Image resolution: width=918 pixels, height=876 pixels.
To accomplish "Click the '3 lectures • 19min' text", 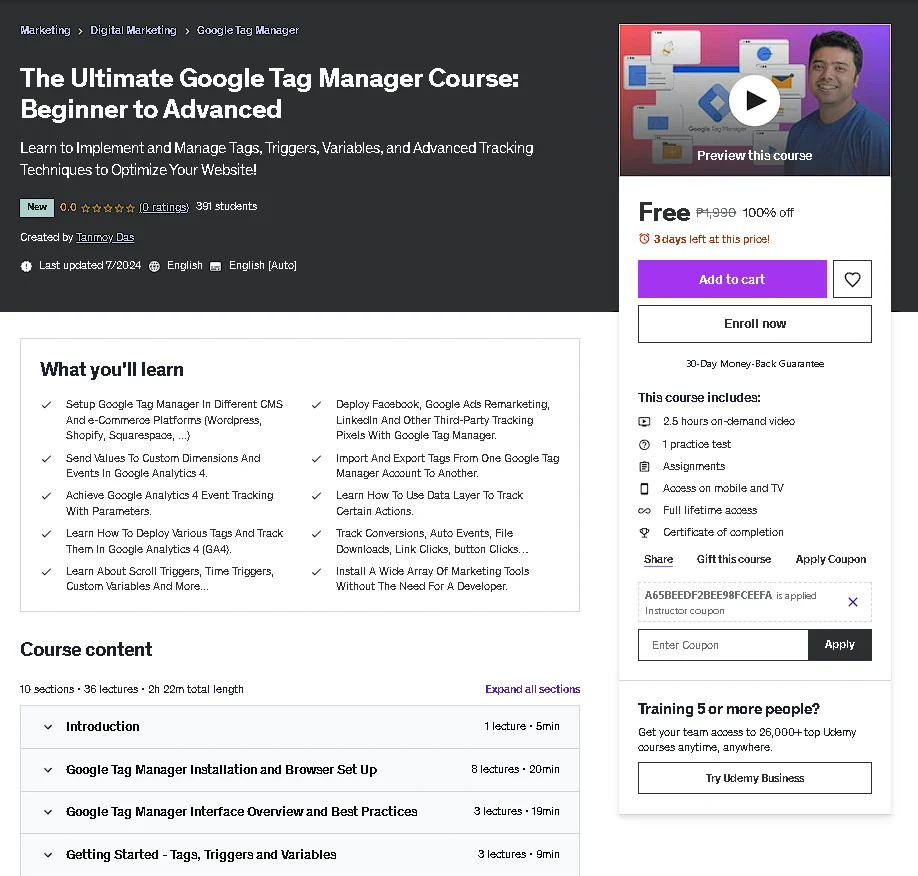I will coord(516,811).
